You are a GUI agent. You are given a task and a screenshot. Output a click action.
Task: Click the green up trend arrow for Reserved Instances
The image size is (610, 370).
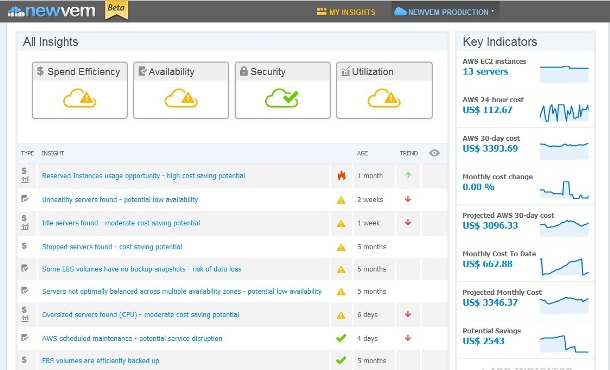coord(408,175)
